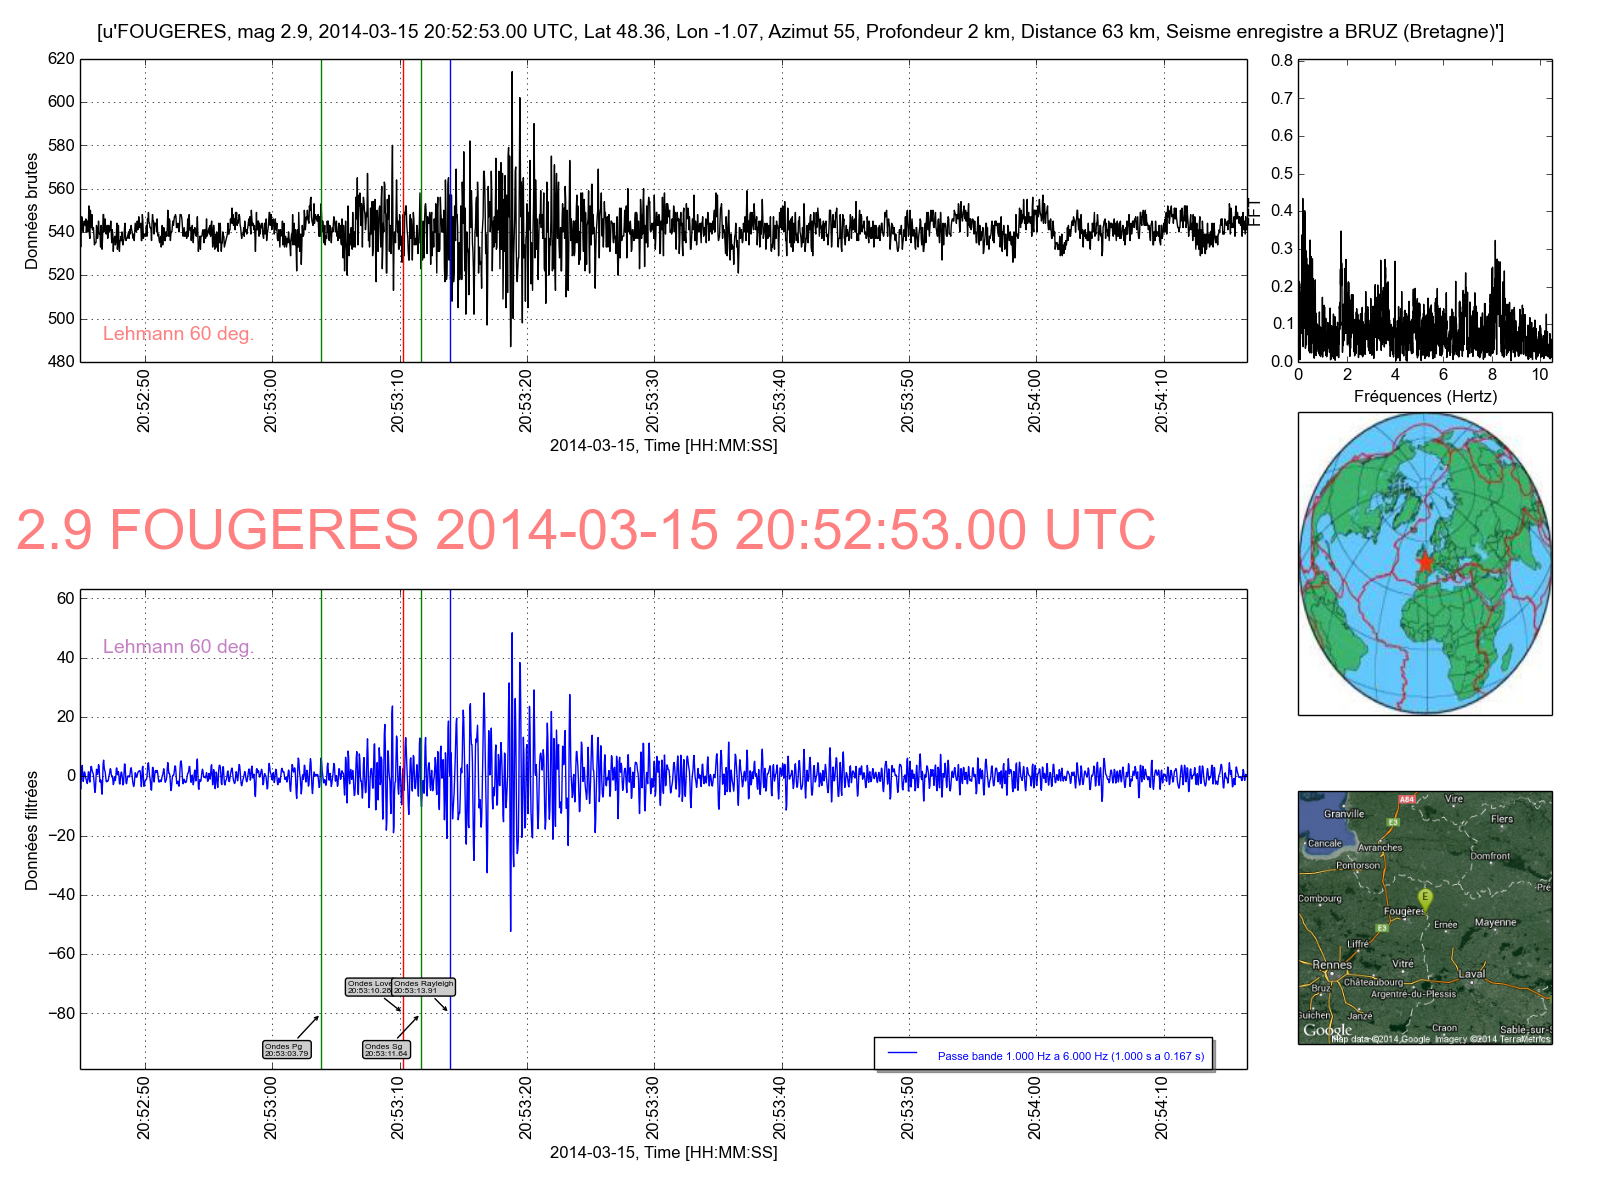The height and width of the screenshot is (1188, 1600).
Task: Click the red star on the globe
Action: pyautogui.click(x=1425, y=563)
